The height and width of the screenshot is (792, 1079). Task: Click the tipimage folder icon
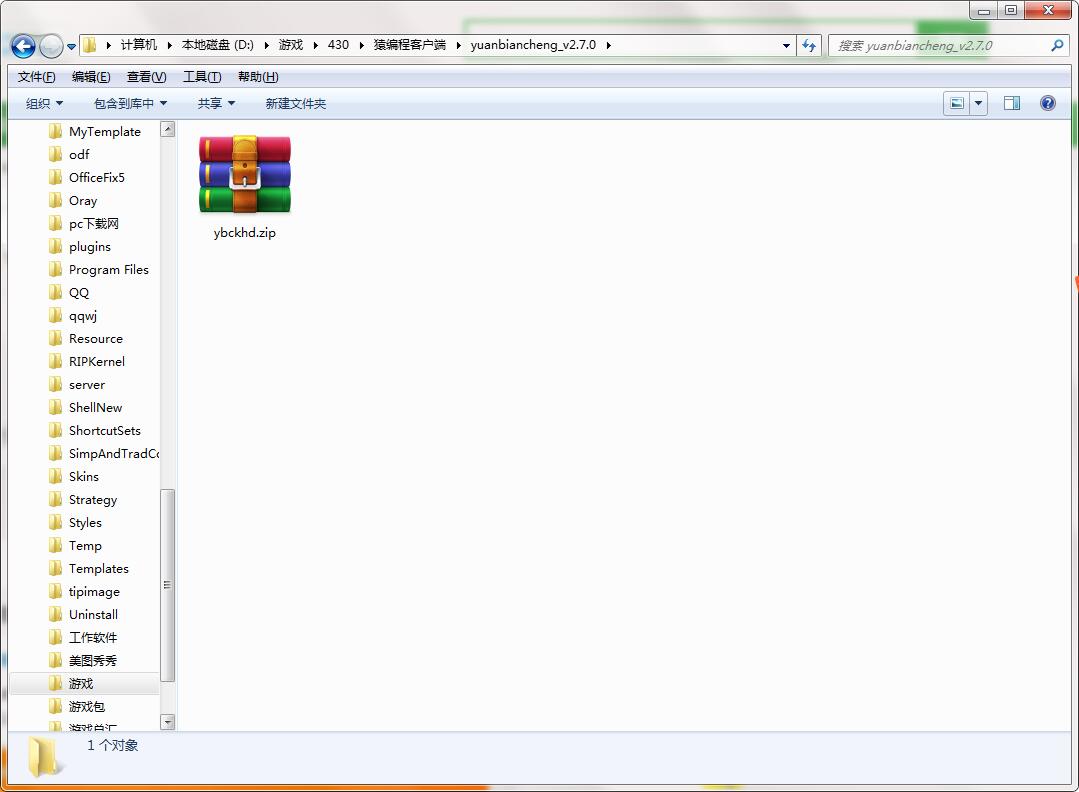click(56, 592)
